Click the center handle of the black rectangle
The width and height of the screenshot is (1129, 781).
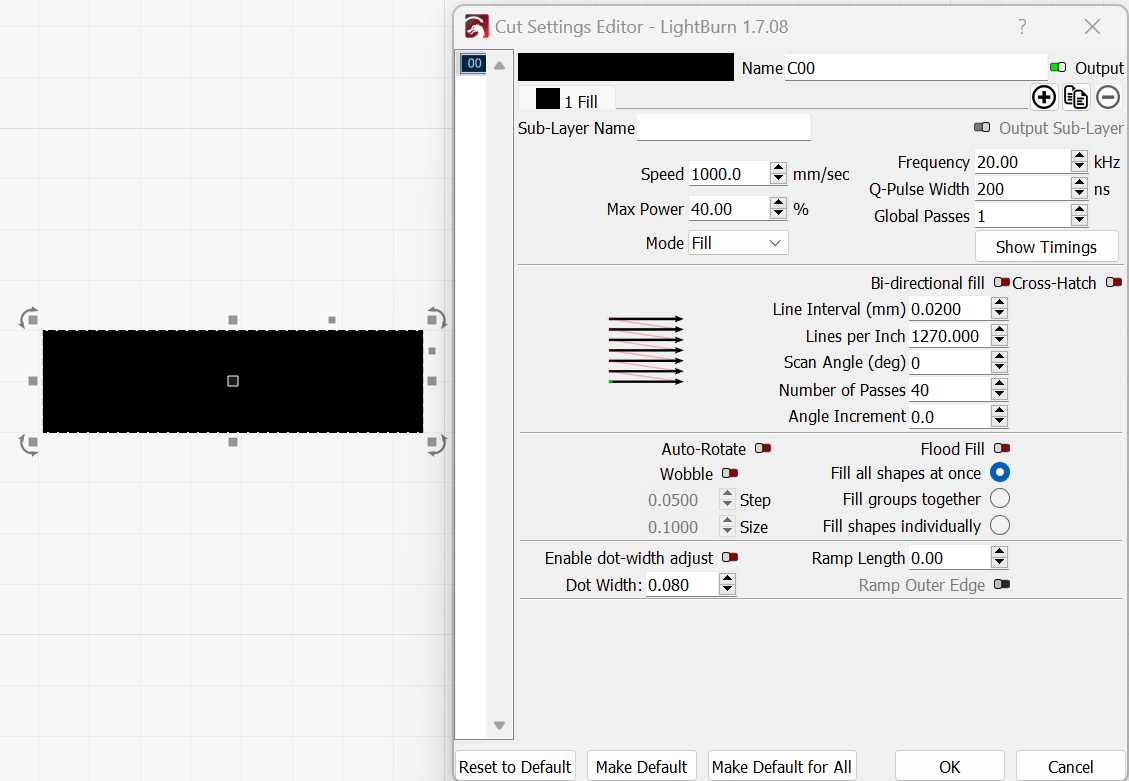(x=233, y=381)
